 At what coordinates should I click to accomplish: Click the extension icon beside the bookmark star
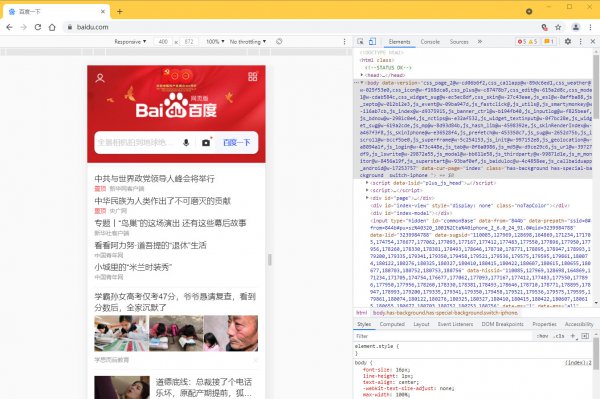pyautogui.click(x=545, y=27)
